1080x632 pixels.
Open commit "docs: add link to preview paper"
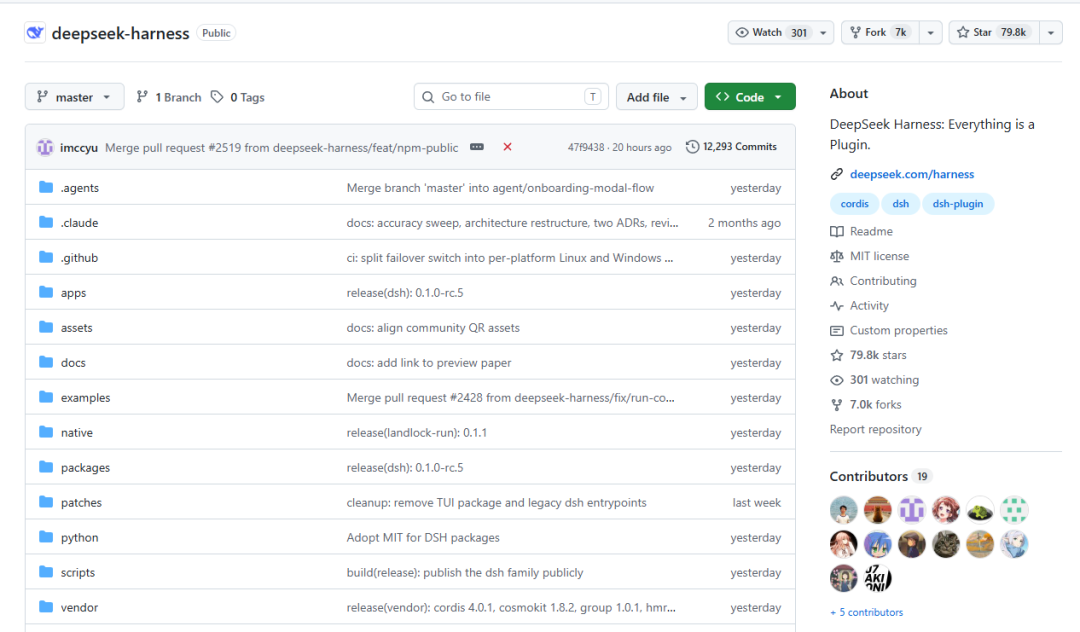[428, 362]
